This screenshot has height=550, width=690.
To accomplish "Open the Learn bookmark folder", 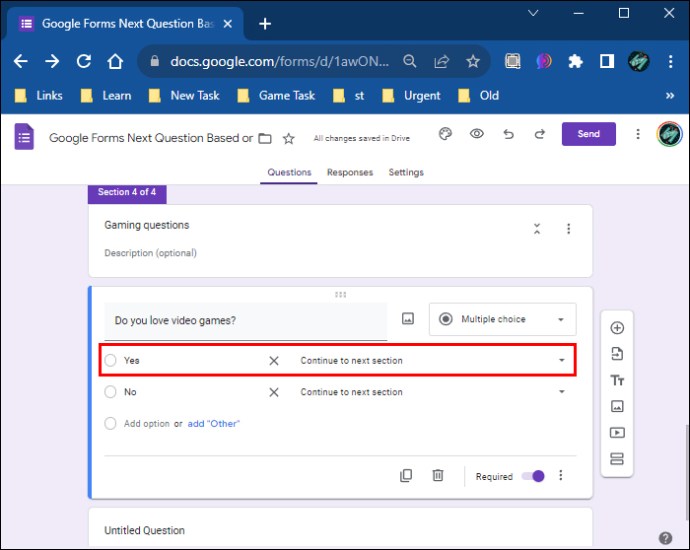I will coord(106,95).
